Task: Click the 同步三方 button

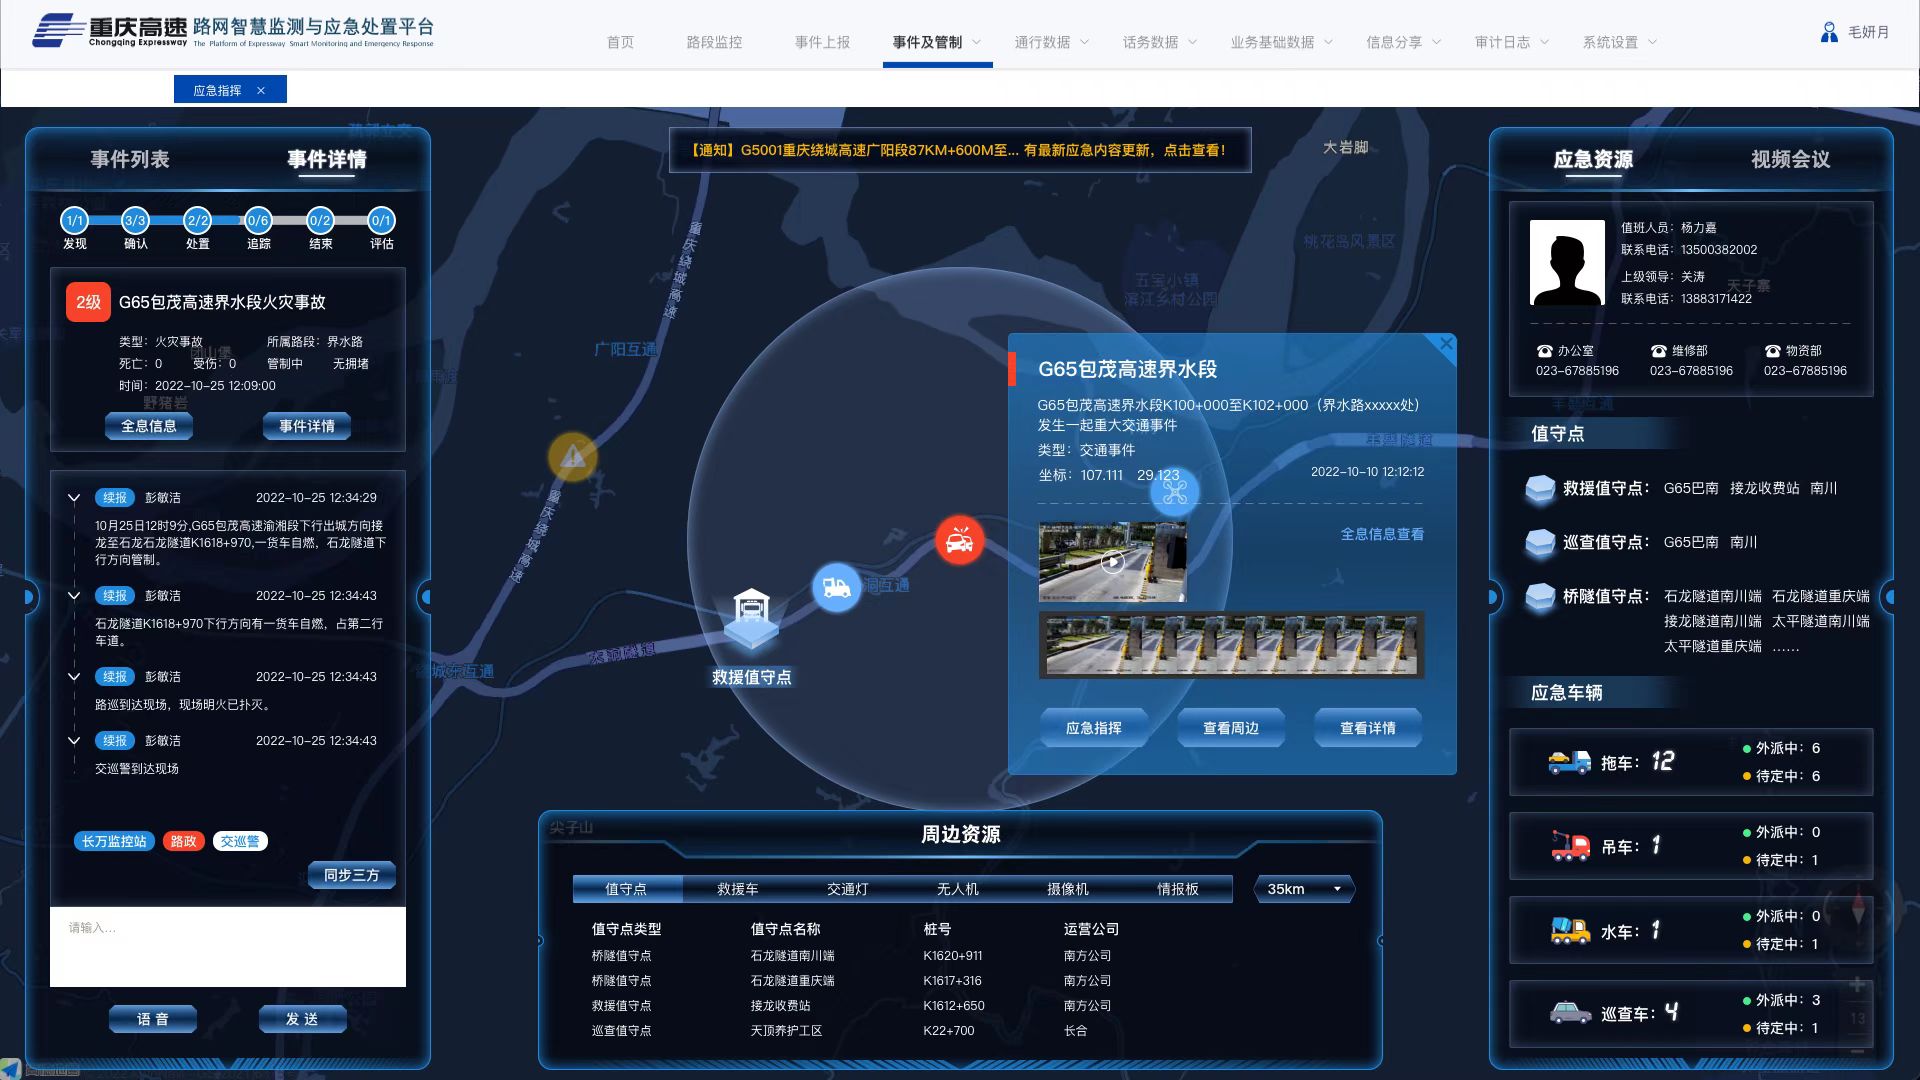Action: coord(351,874)
